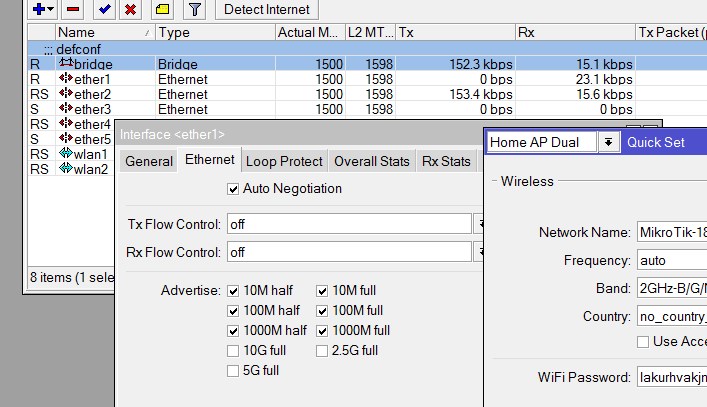The height and width of the screenshot is (407, 707).
Task: Click the Tx Flow Control field
Action: click(x=349, y=224)
